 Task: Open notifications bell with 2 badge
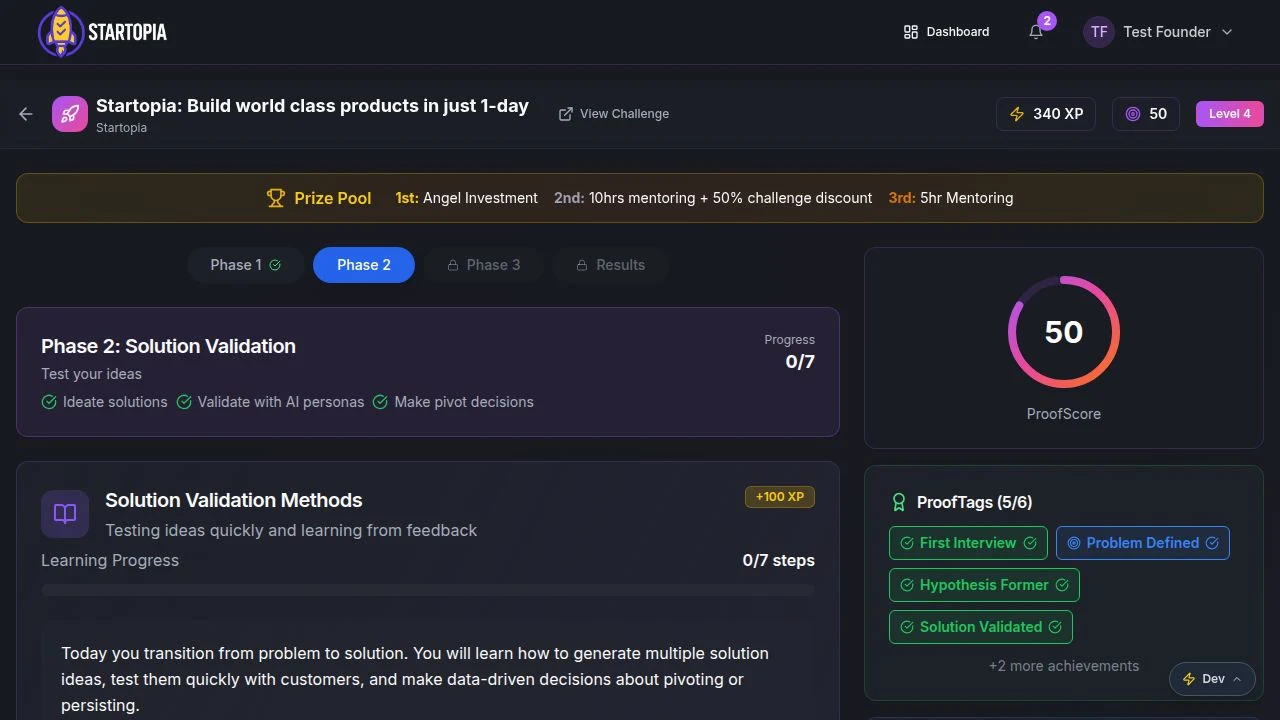1036,32
